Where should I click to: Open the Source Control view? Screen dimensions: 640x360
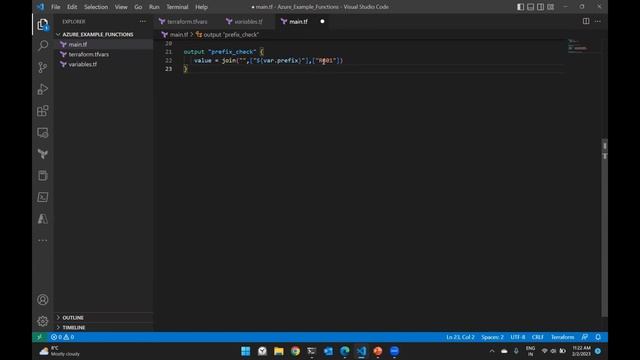click(x=42, y=67)
